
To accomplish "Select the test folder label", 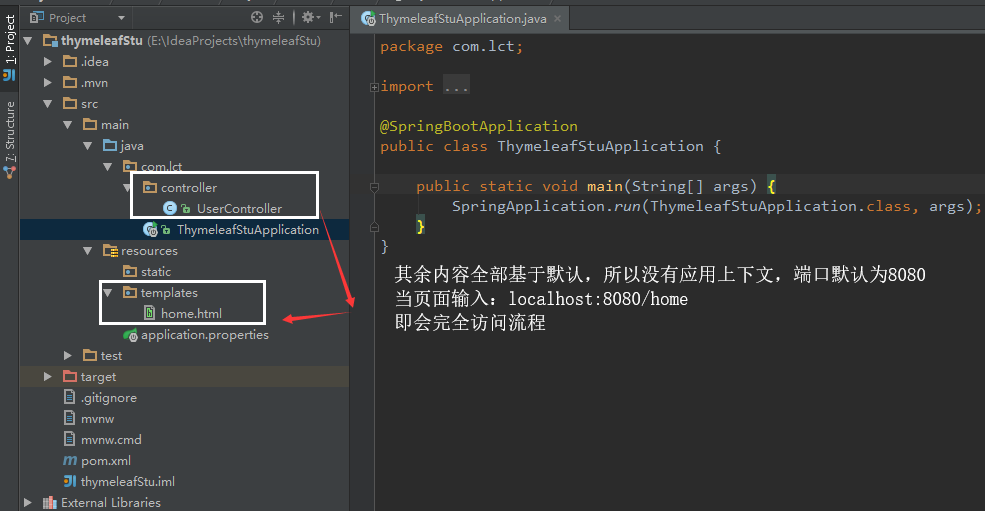I will (111, 356).
